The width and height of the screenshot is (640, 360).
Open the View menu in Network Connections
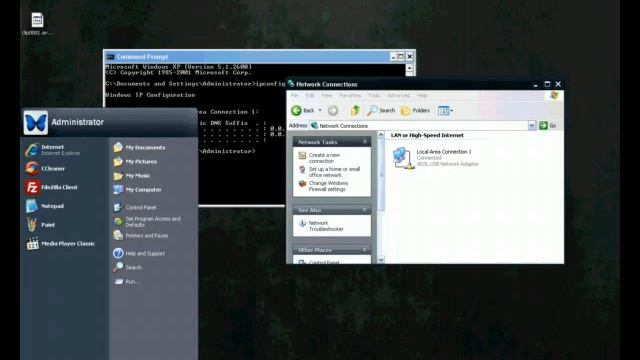pyautogui.click(x=327, y=96)
